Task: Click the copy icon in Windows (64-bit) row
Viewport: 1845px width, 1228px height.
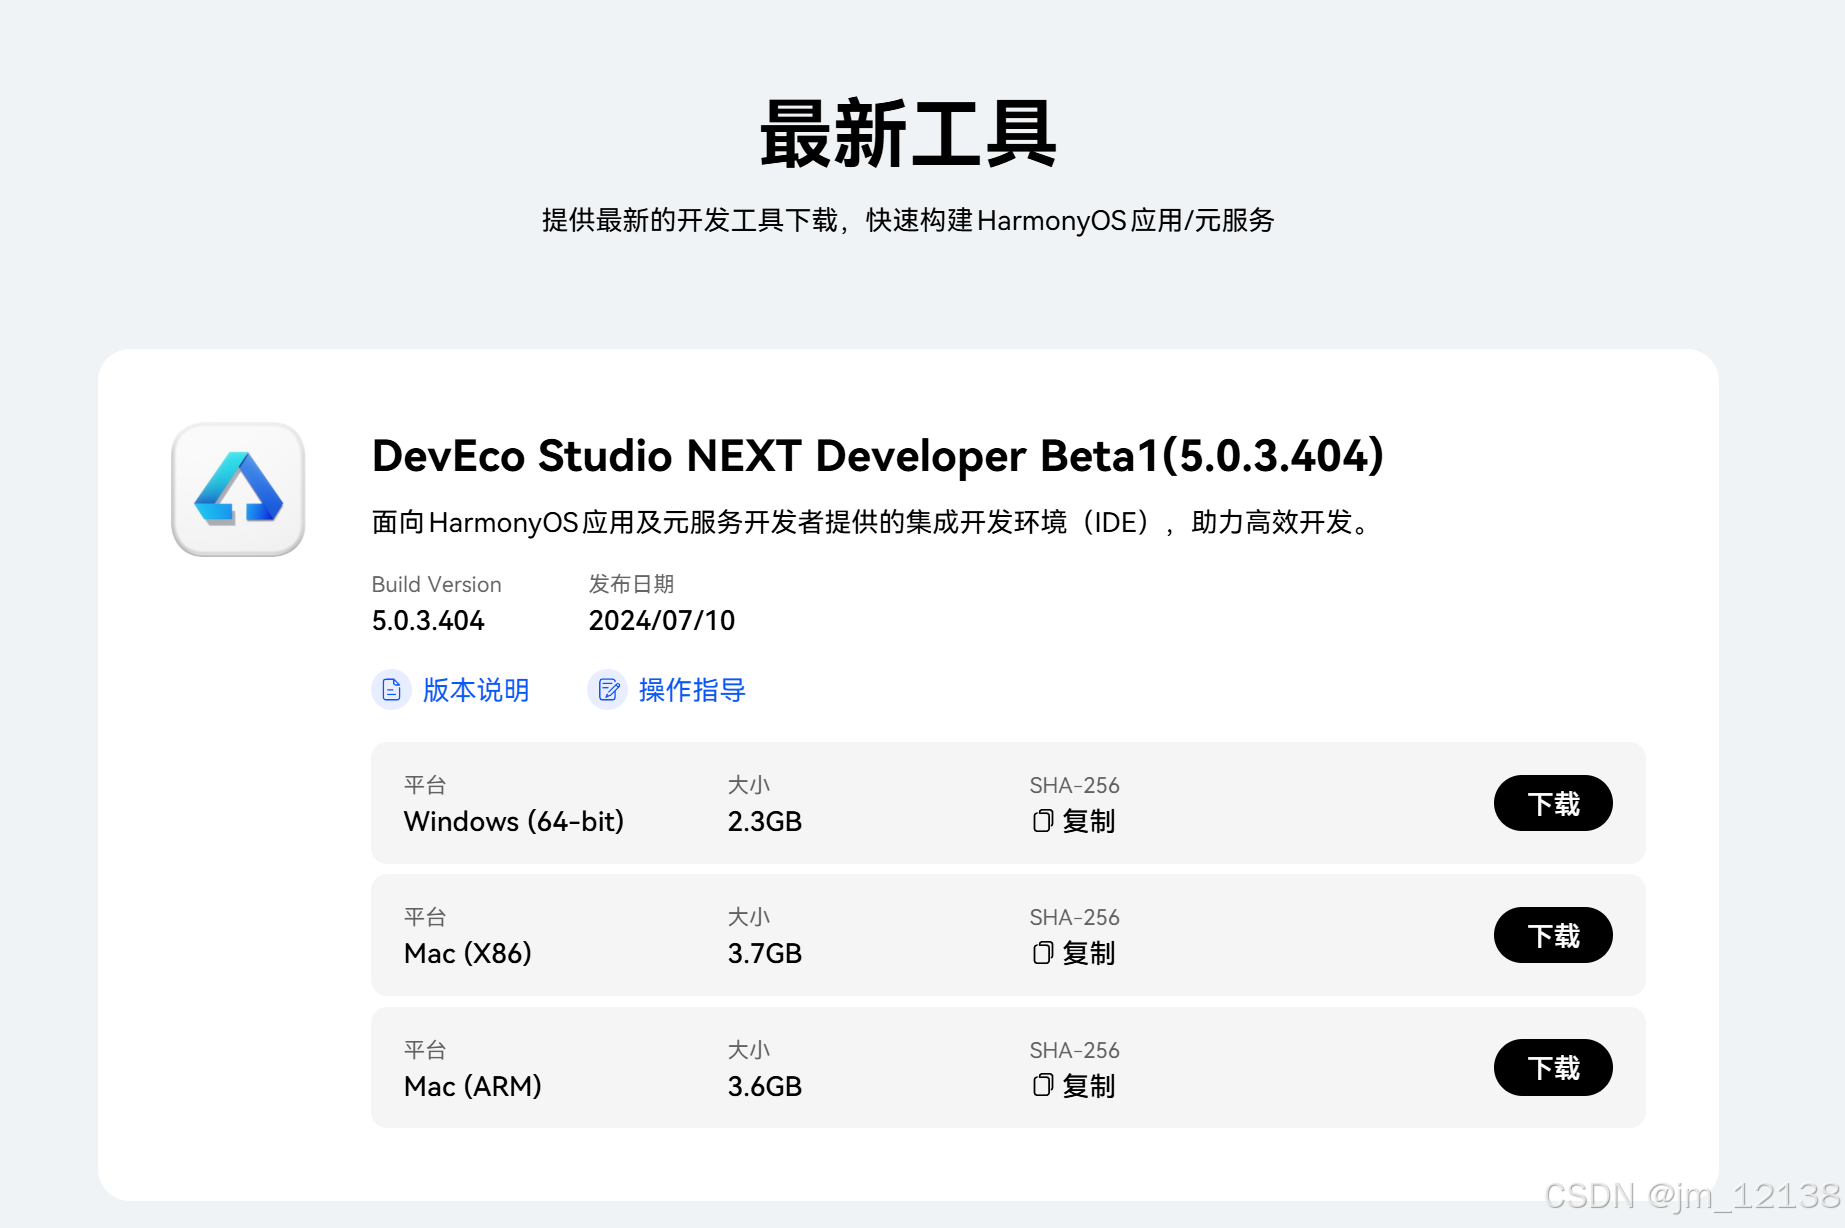Action: click(x=1043, y=821)
